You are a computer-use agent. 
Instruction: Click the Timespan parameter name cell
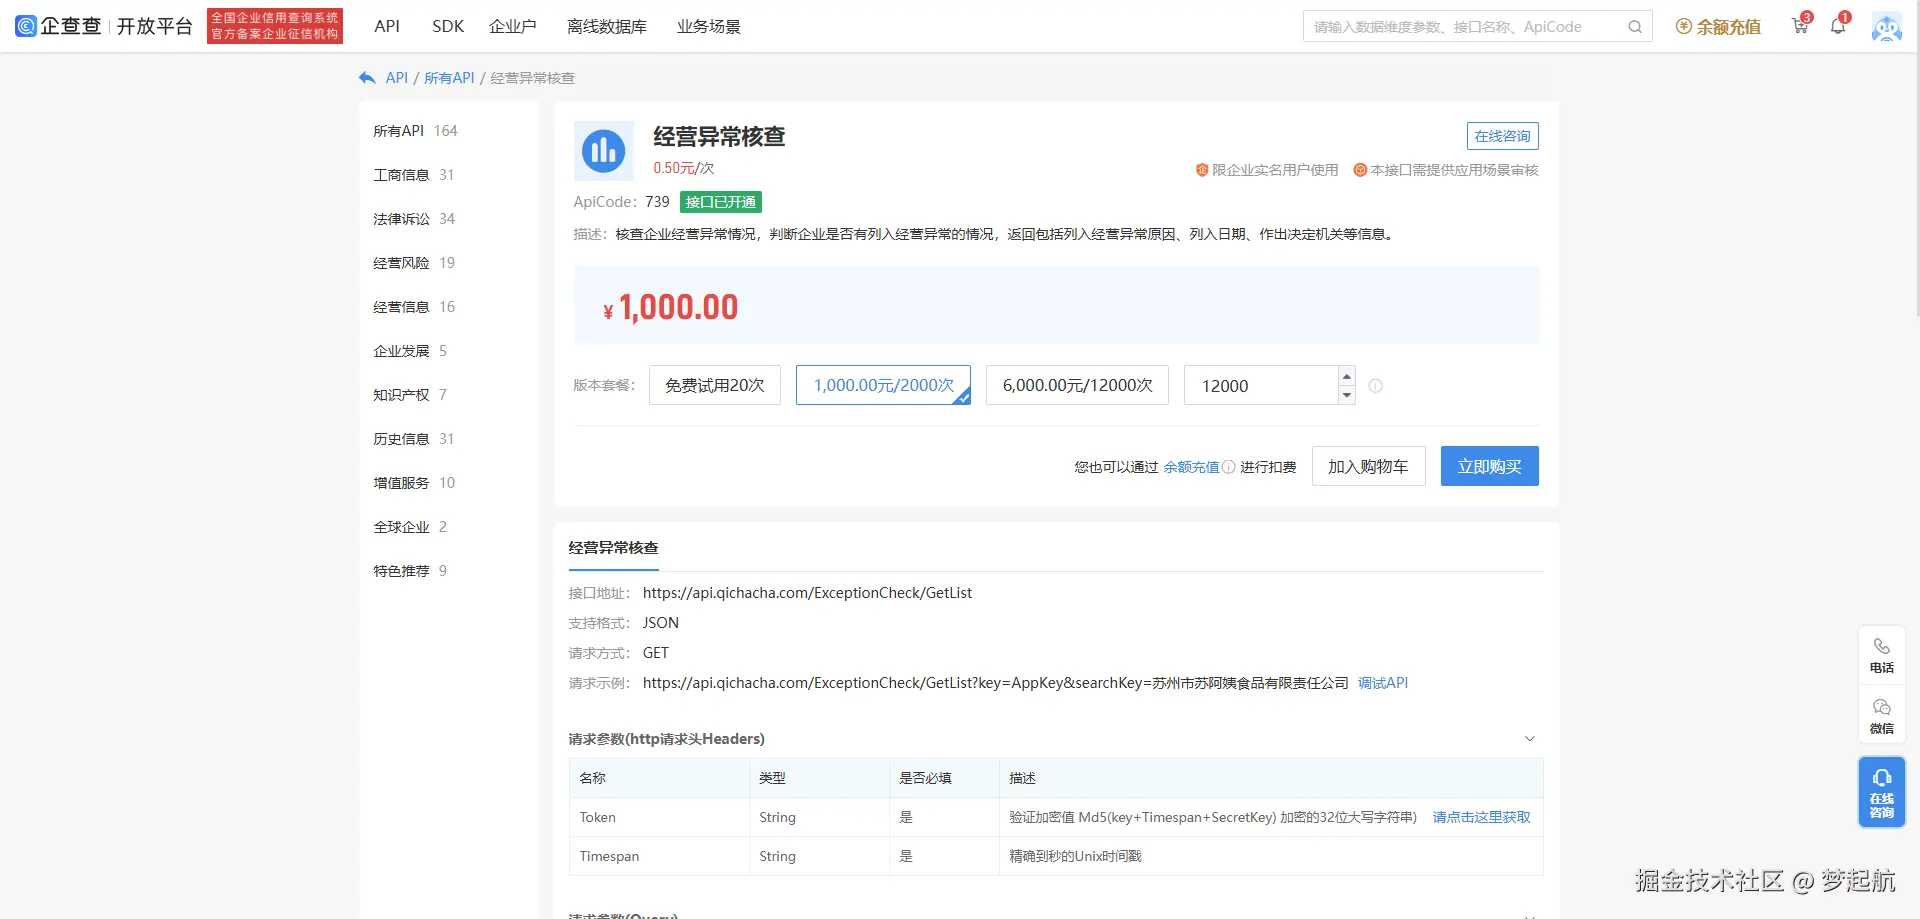pyautogui.click(x=659, y=856)
